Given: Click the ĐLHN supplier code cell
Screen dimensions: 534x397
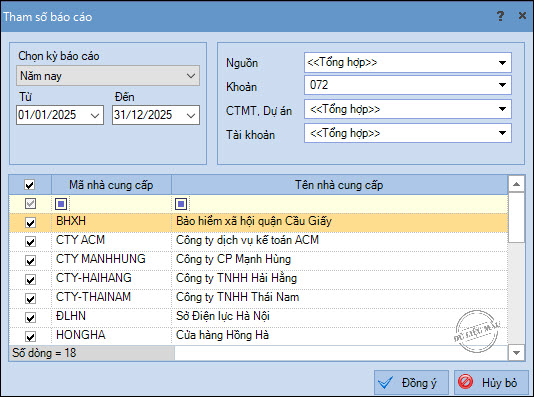Looking at the screenshot, I should 111,318.
